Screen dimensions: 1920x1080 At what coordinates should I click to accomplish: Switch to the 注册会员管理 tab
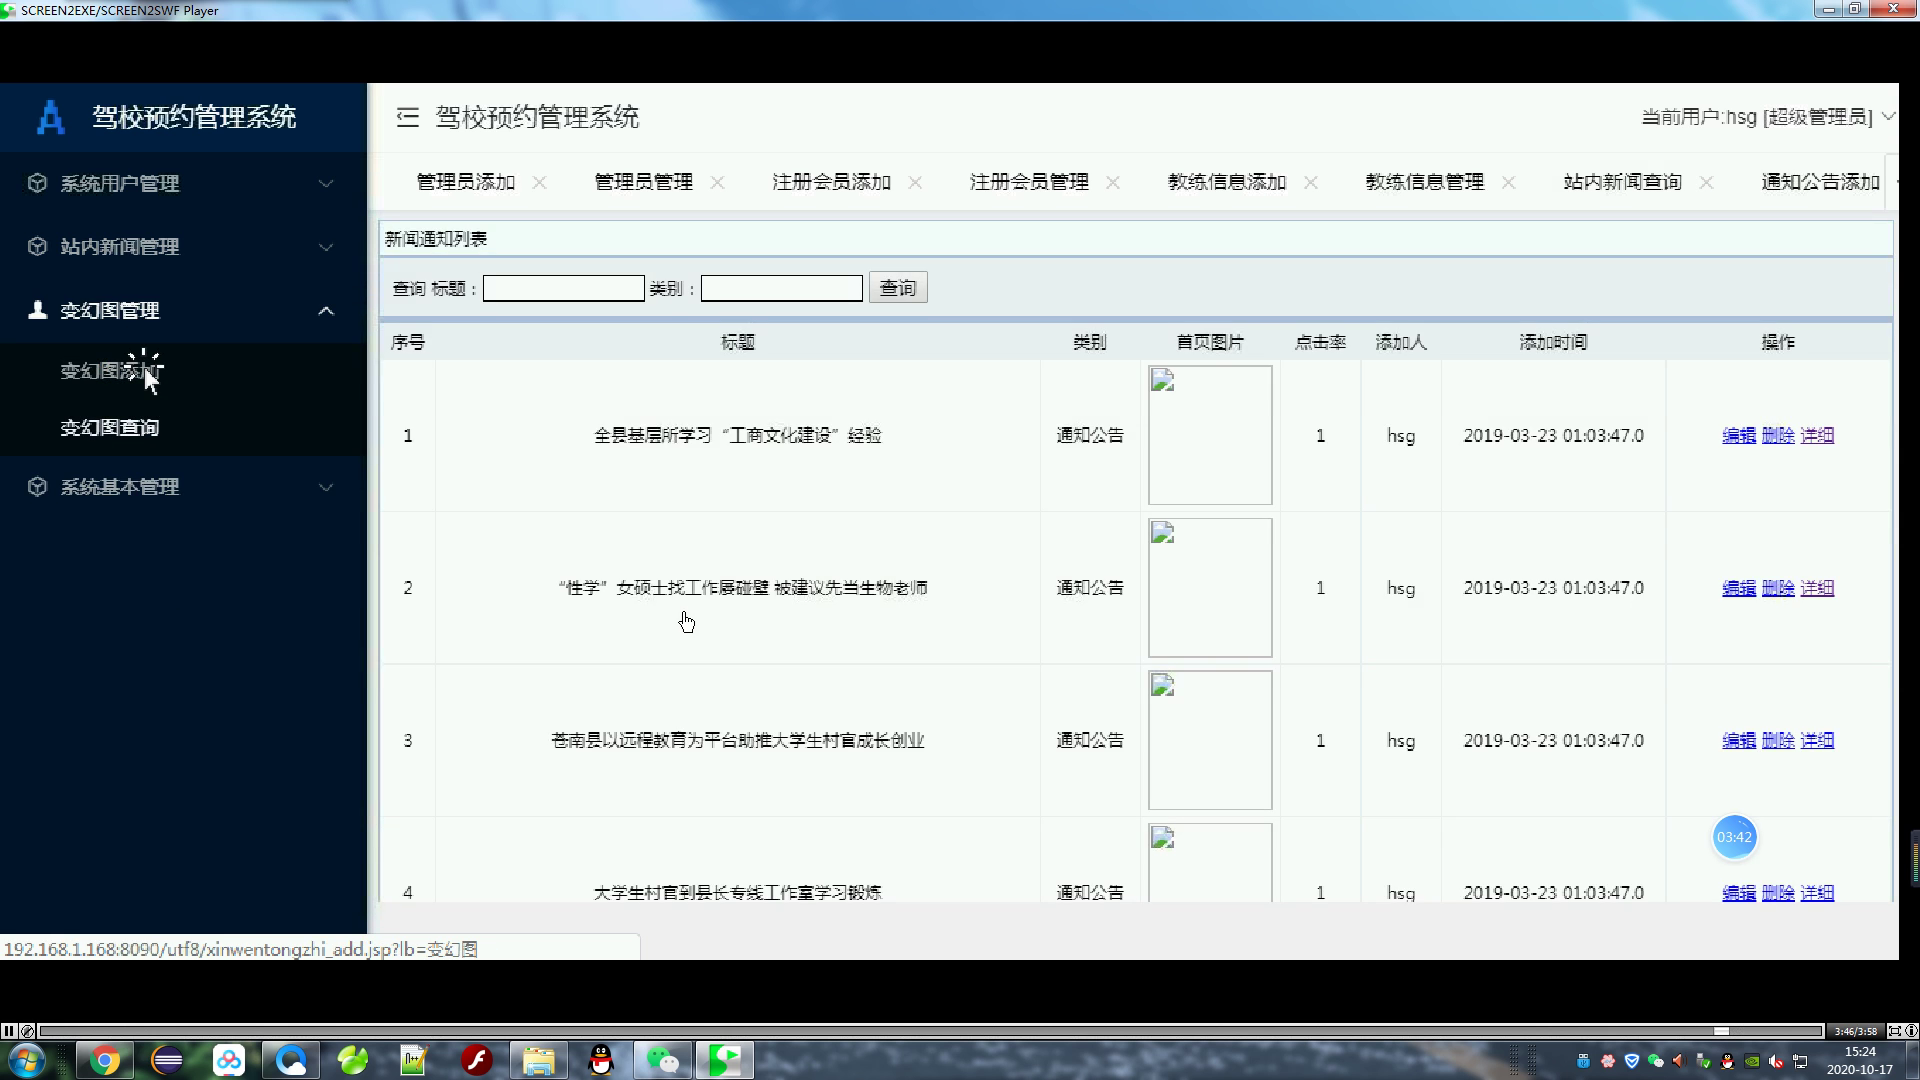[x=1030, y=182]
